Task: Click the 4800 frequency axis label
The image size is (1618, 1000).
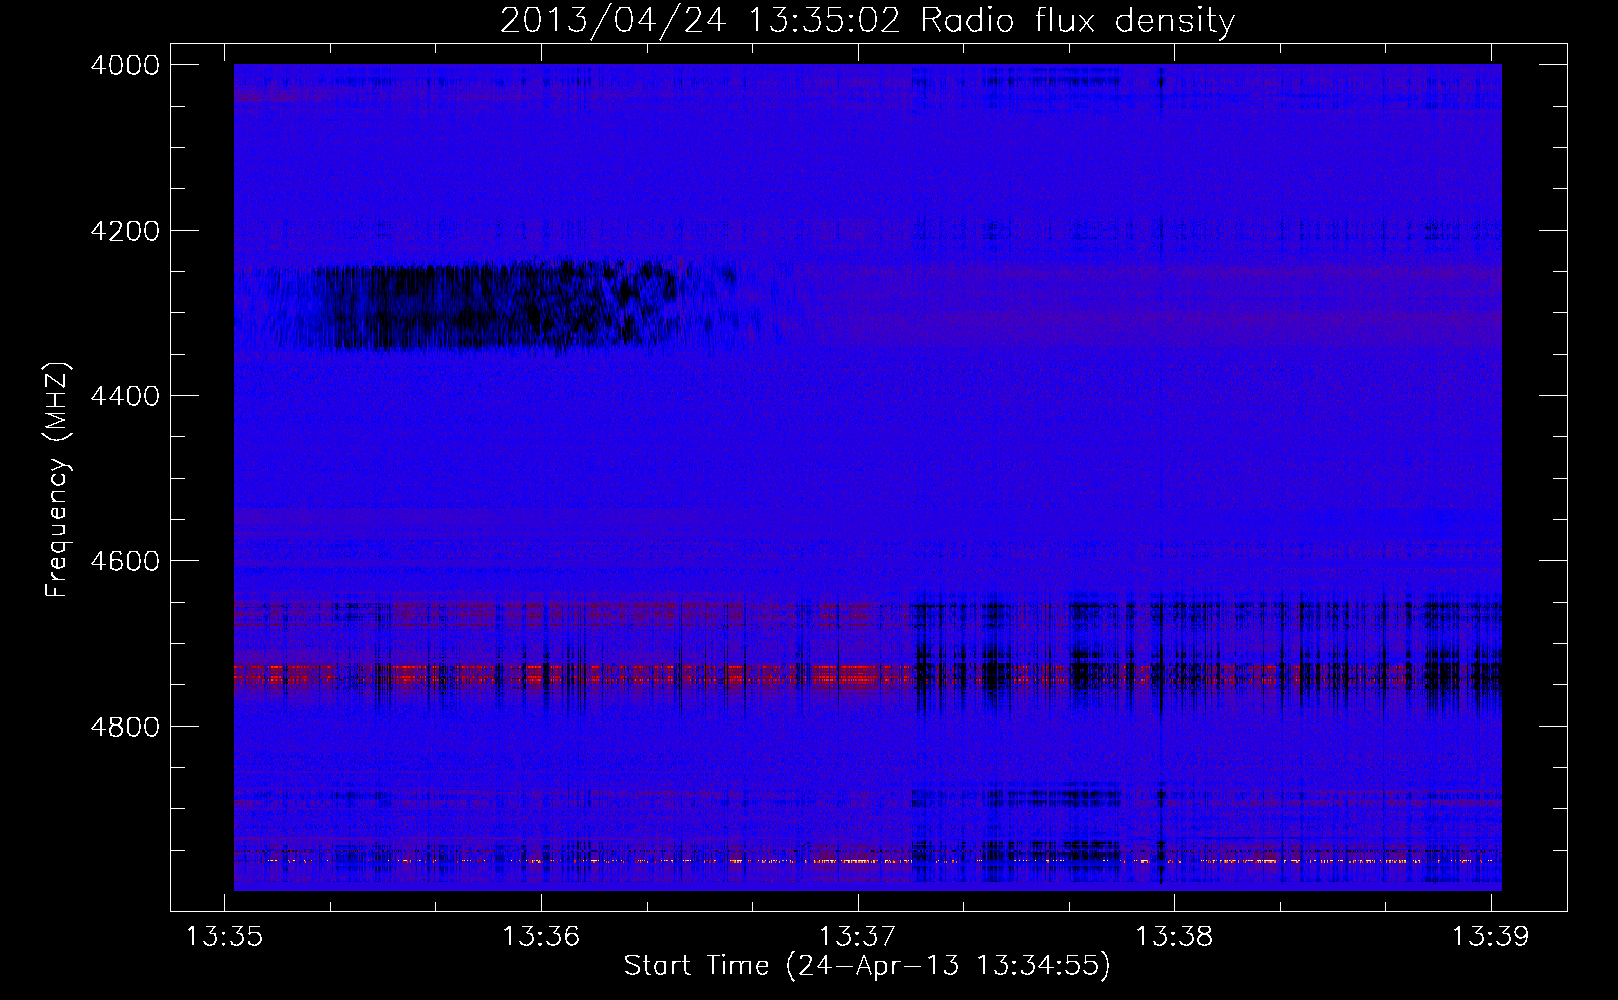Action: pos(125,726)
